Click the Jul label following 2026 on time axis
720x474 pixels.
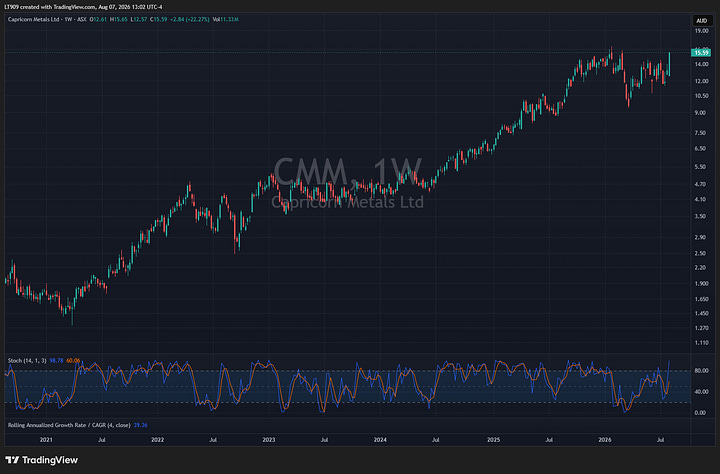[660, 440]
